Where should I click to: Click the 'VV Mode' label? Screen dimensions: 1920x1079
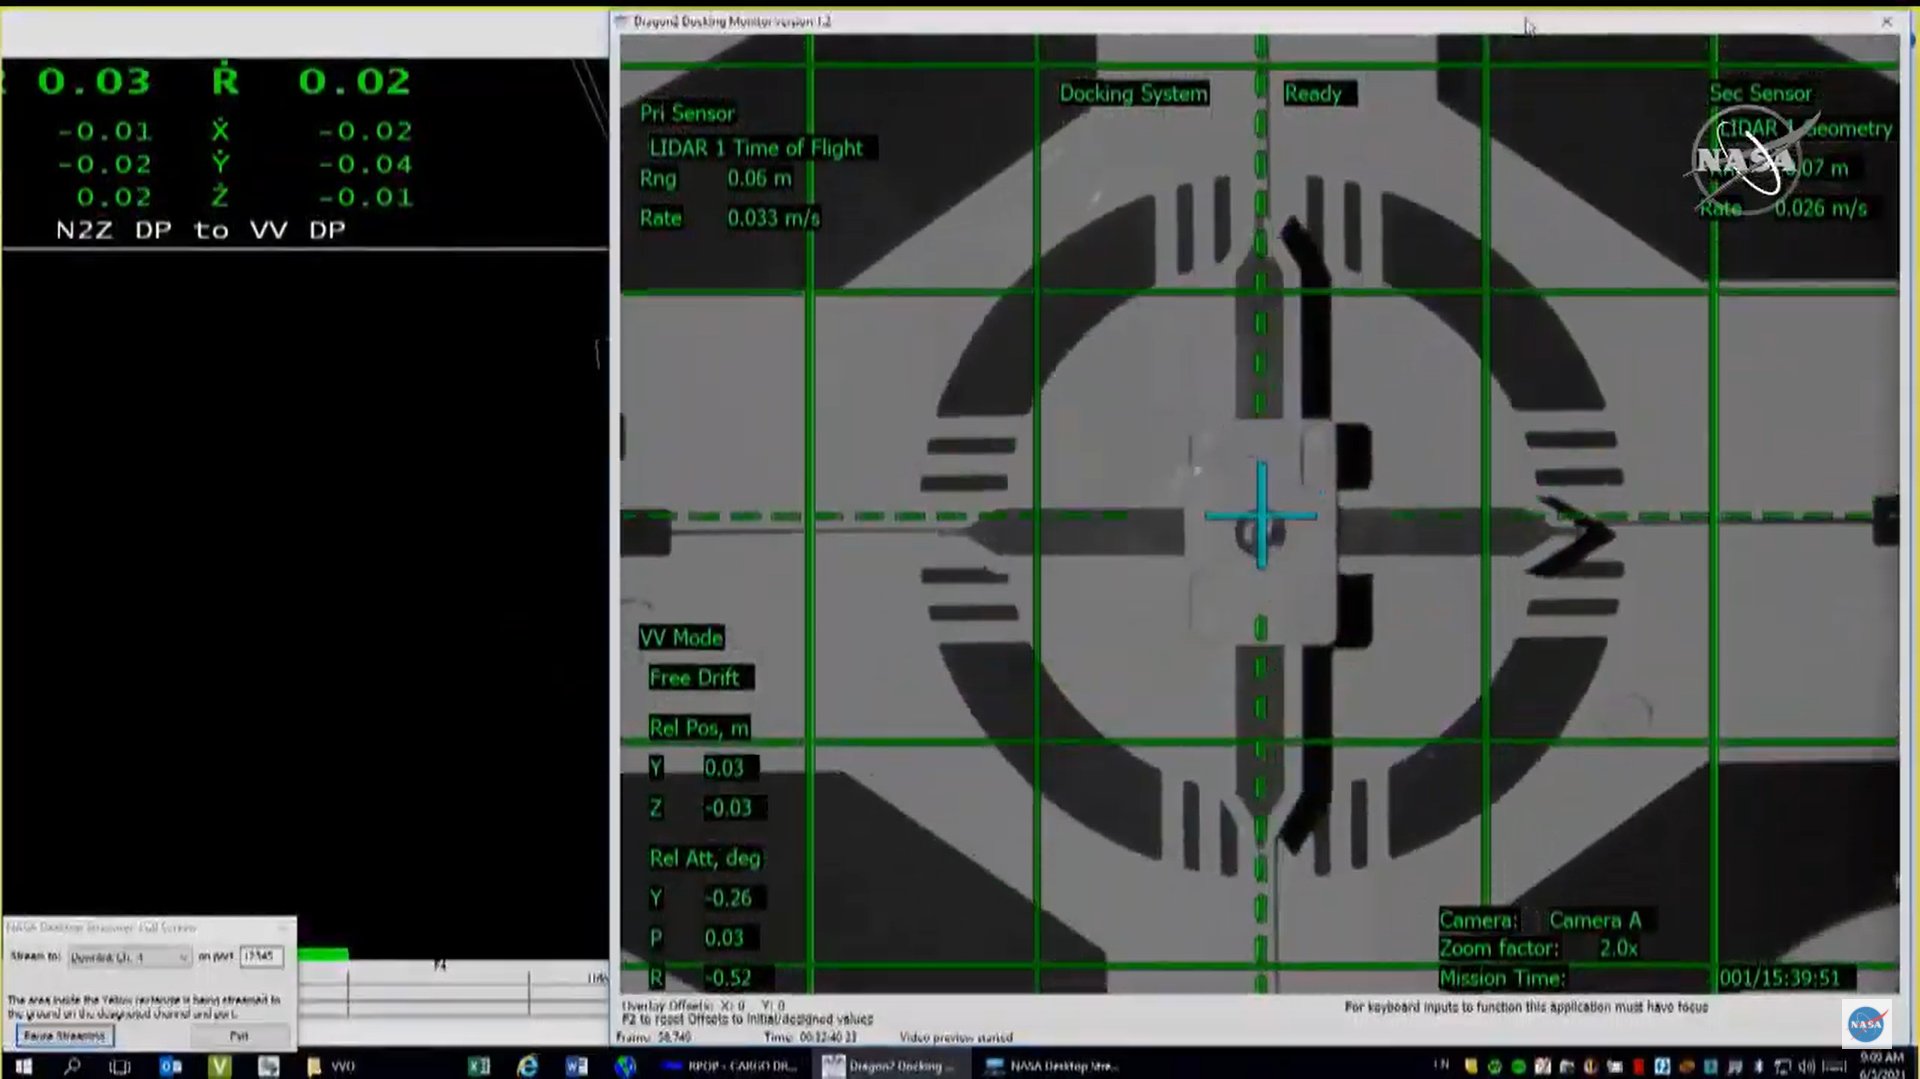681,637
